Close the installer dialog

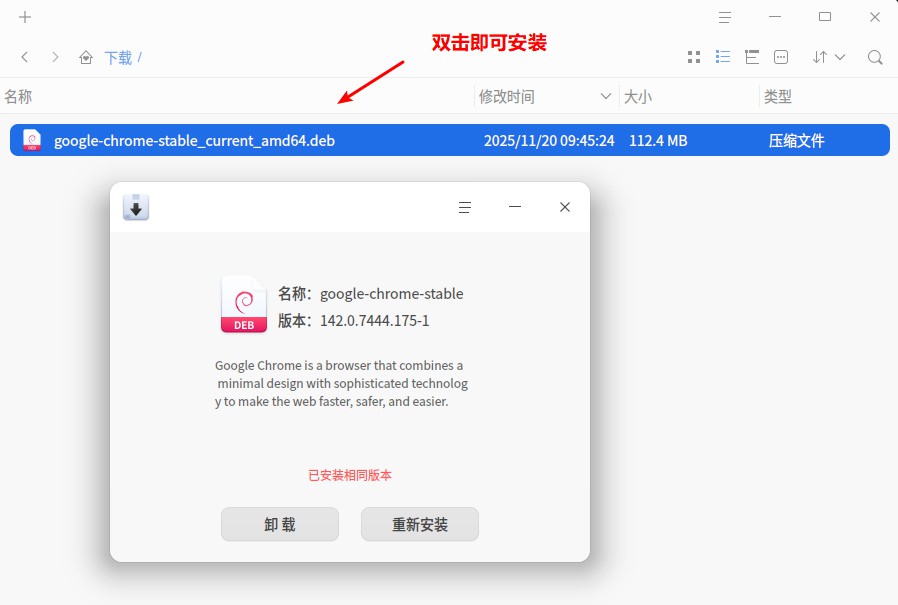point(565,207)
